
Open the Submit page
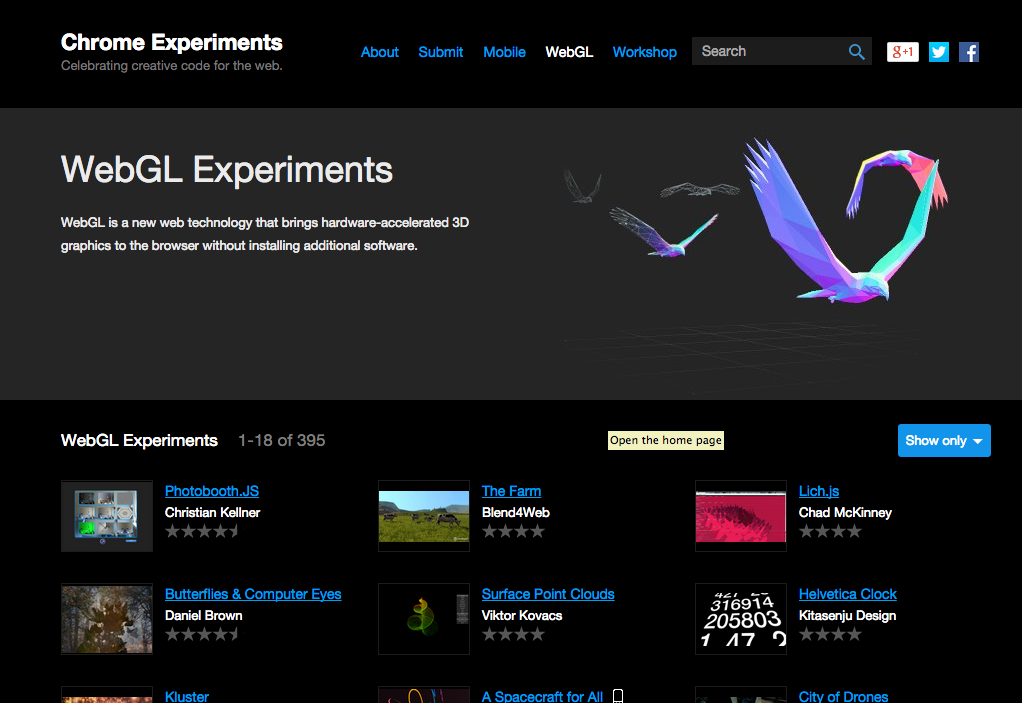point(441,52)
